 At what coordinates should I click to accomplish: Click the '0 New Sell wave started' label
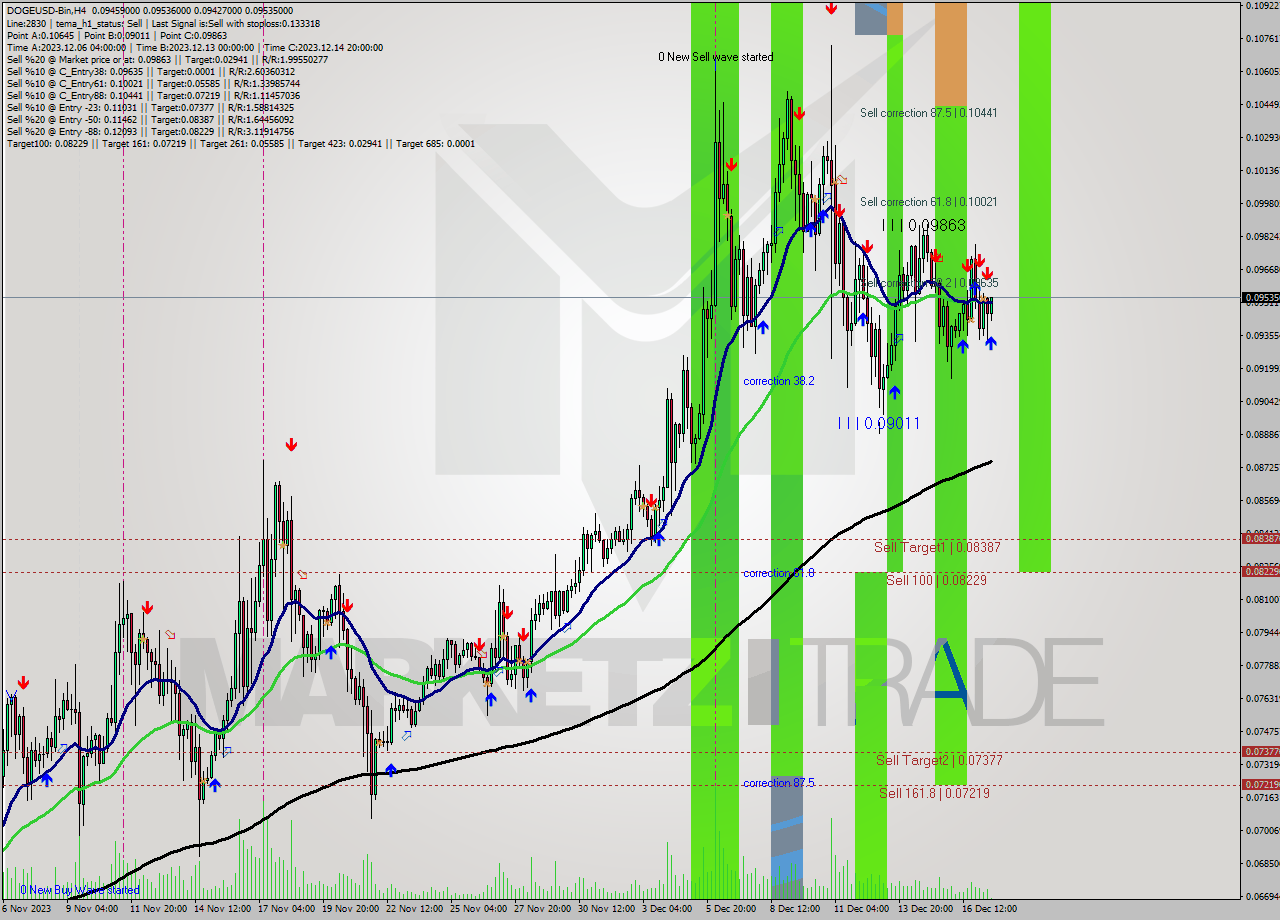click(x=715, y=57)
